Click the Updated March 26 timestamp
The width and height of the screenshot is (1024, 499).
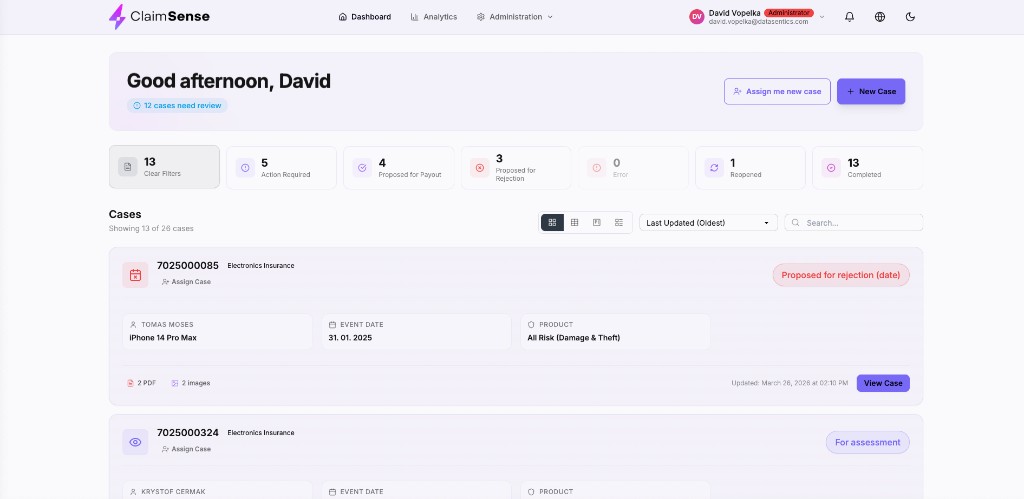pos(790,383)
